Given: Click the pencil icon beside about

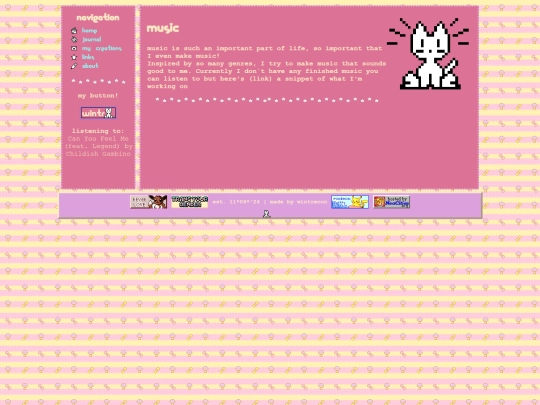Looking at the screenshot, I should (74, 66).
